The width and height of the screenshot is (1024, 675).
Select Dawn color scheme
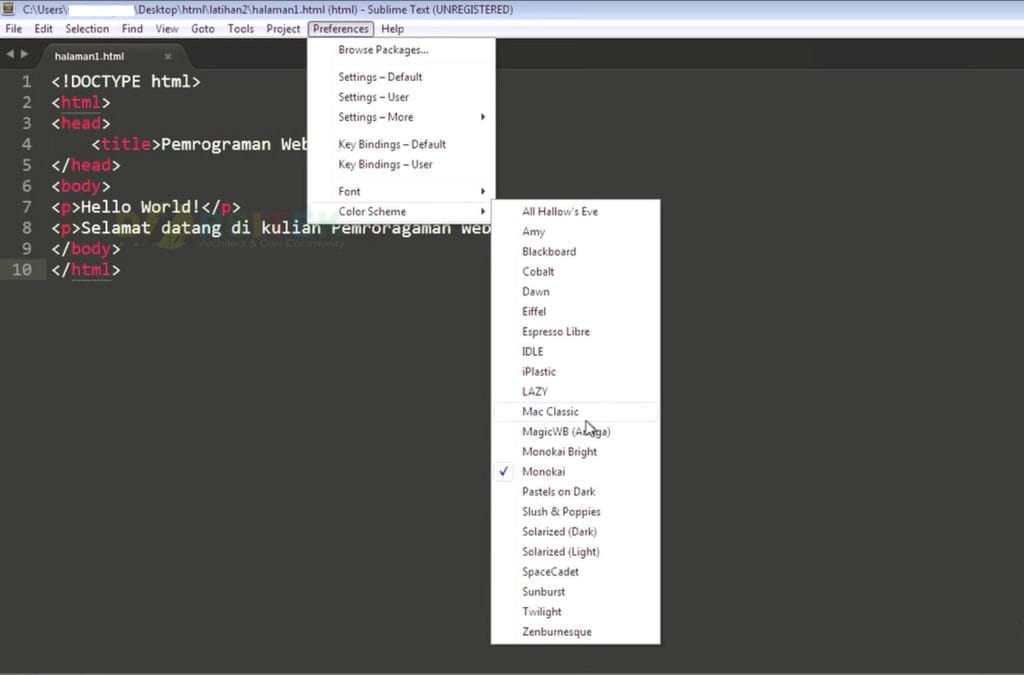coord(575,292)
